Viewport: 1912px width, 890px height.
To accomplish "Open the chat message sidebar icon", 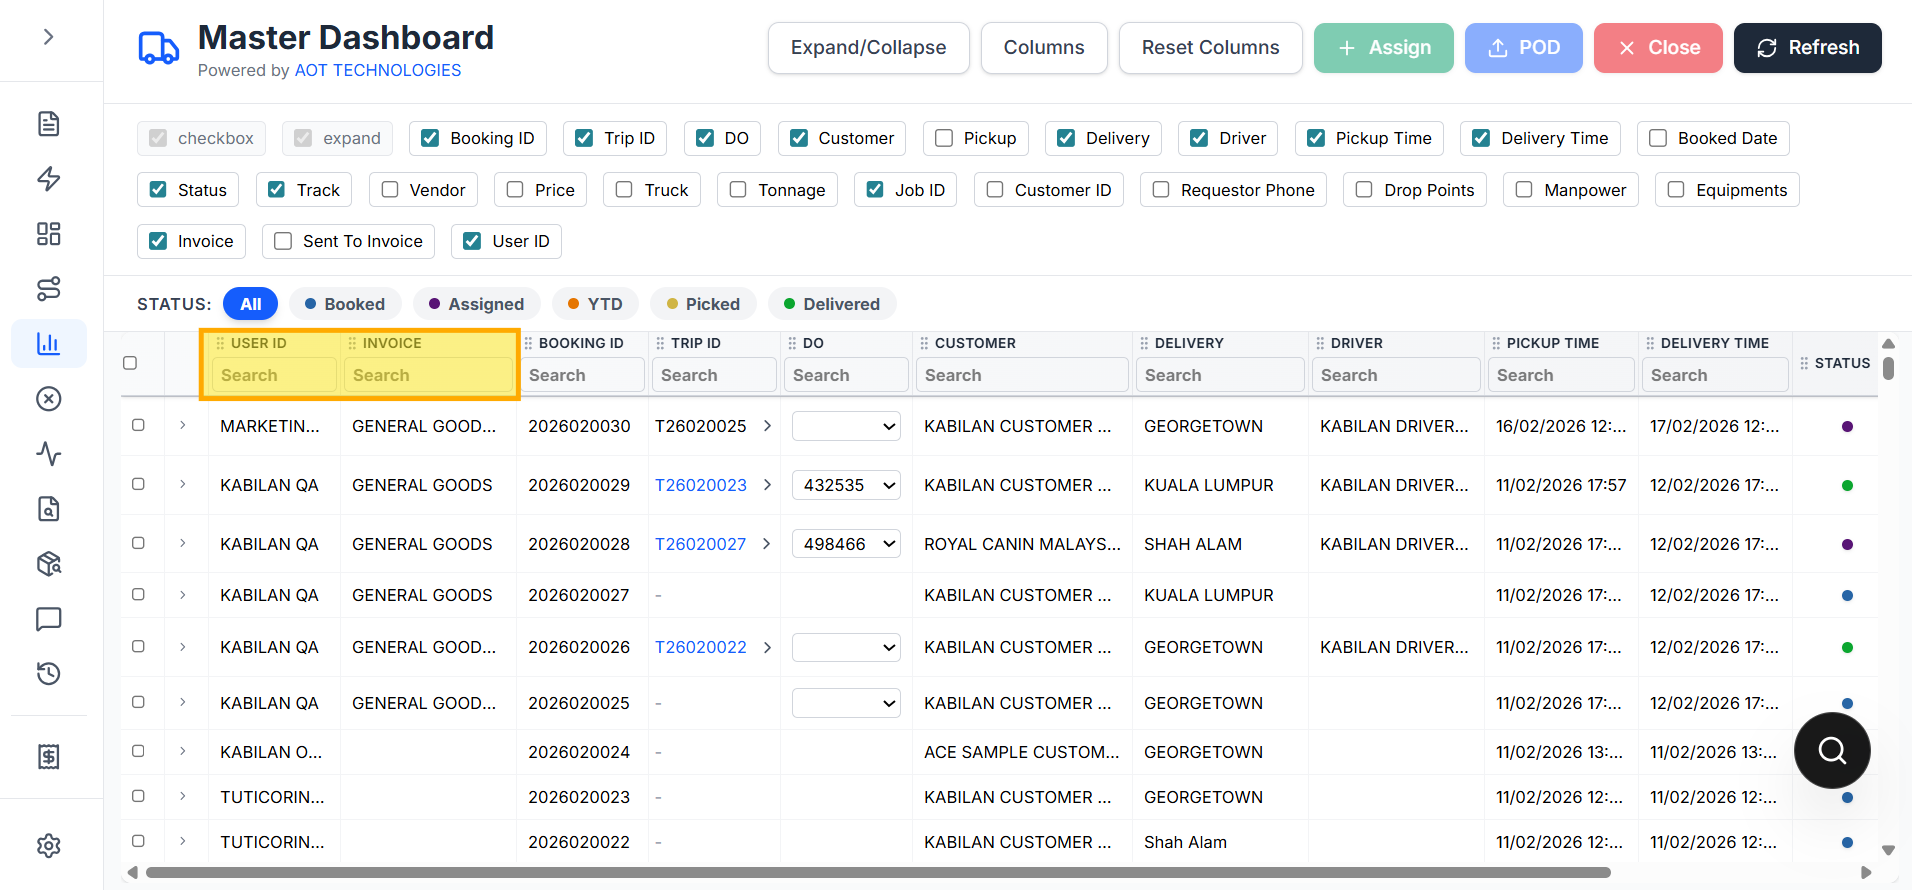I will click(48, 619).
